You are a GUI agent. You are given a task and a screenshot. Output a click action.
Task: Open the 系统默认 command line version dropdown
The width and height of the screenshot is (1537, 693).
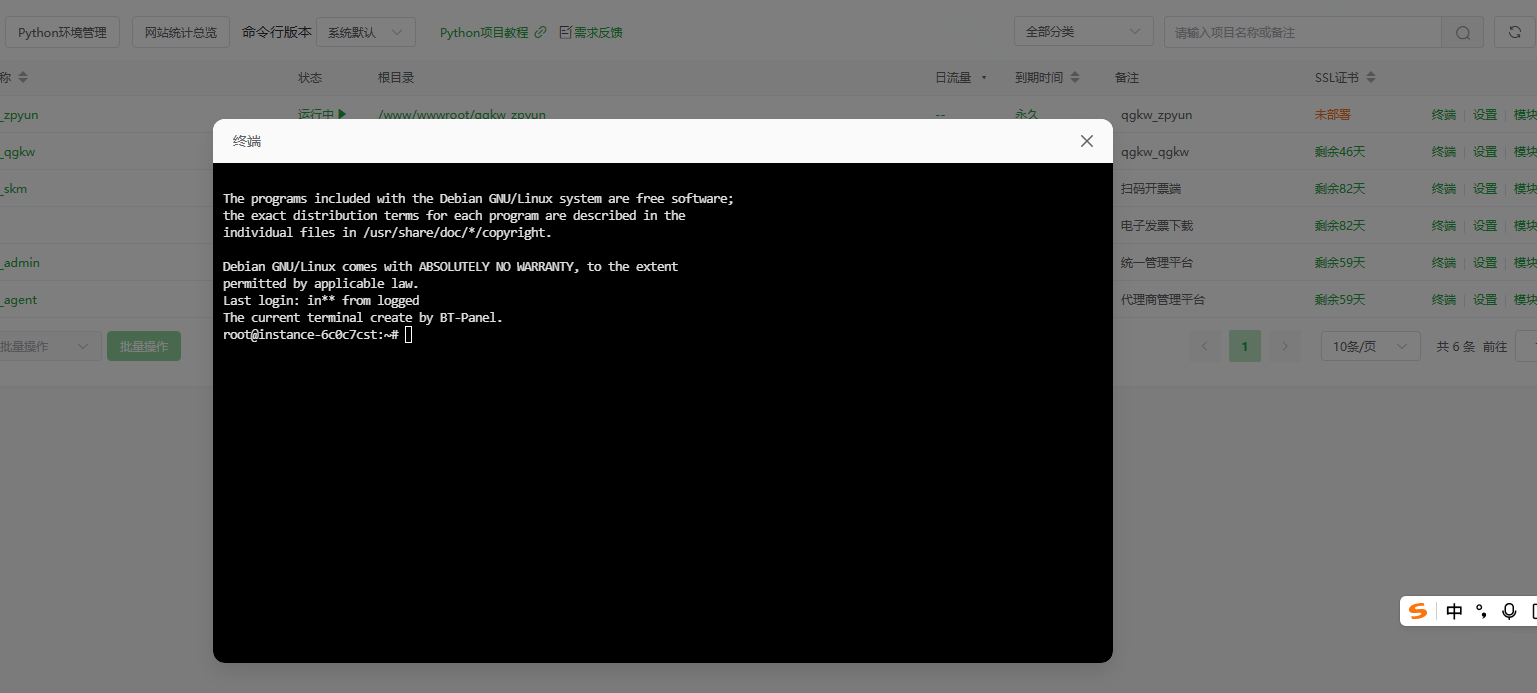366,32
